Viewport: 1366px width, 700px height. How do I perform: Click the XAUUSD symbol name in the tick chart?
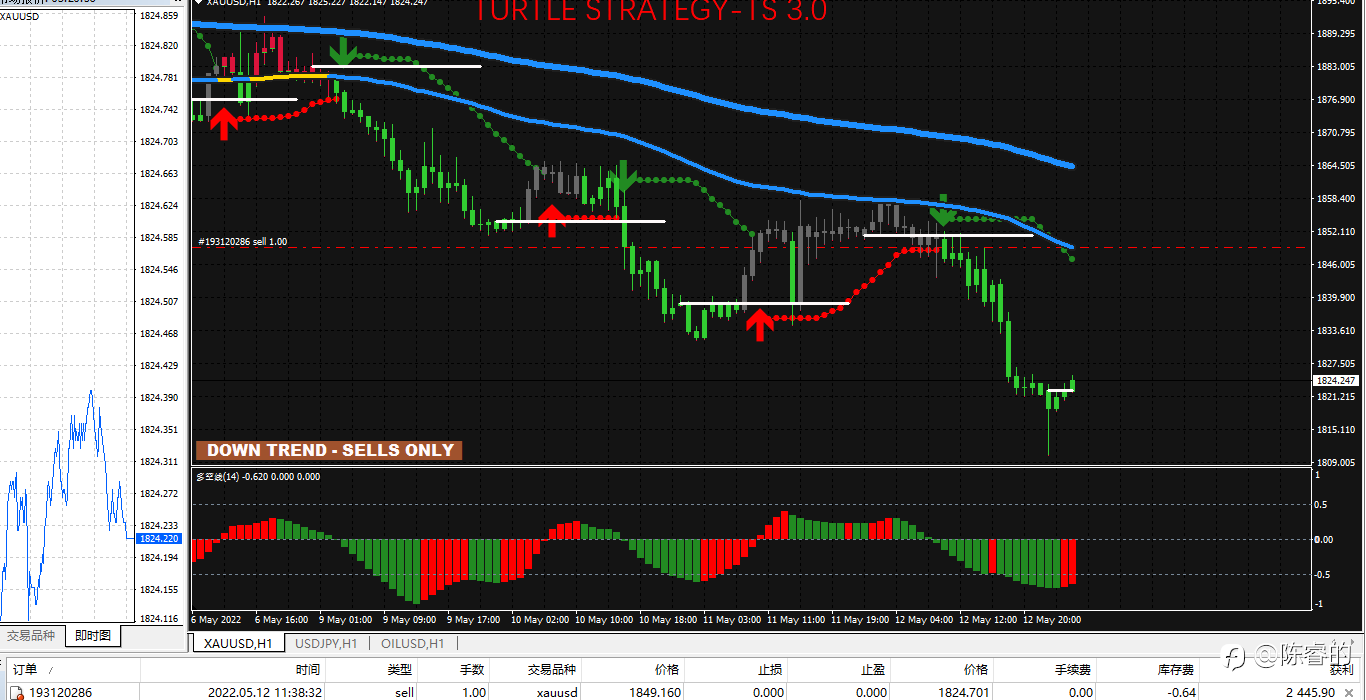pyautogui.click(x=20, y=16)
